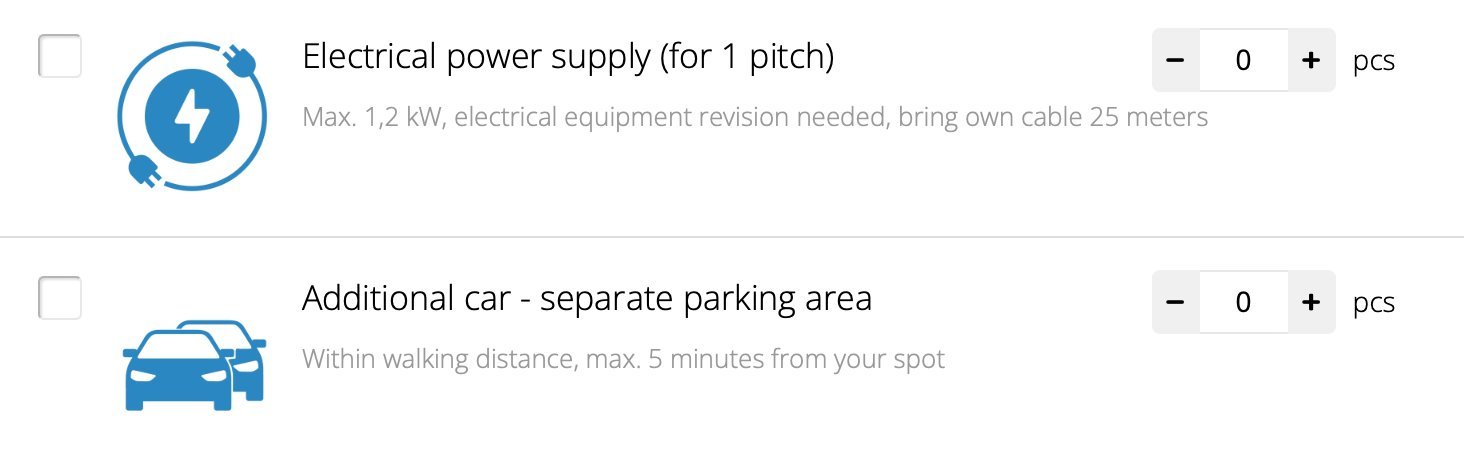This screenshot has height=472, width=1464.
Task: Click the front car in parking icon
Action: pyautogui.click(x=178, y=370)
